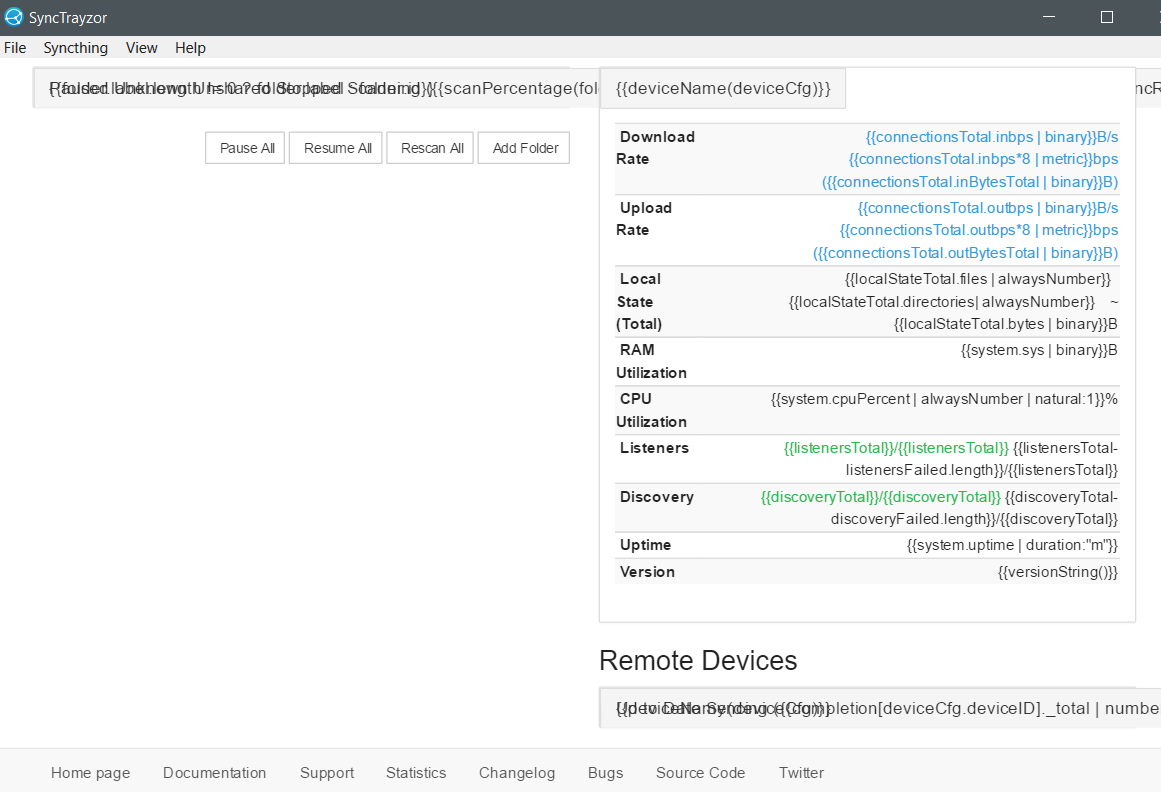The width and height of the screenshot is (1161, 792).
Task: Open the Syncthing menu
Action: coord(76,48)
